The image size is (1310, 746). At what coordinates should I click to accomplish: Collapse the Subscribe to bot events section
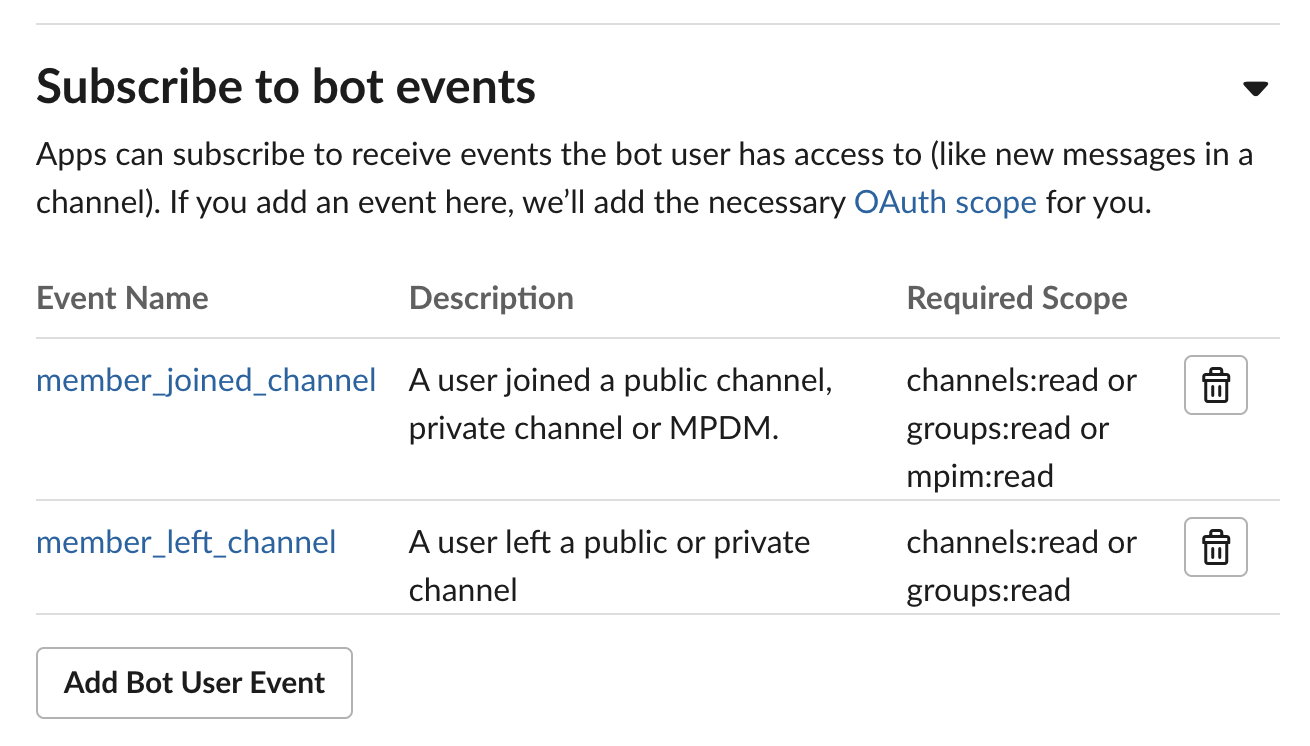pos(1255,89)
